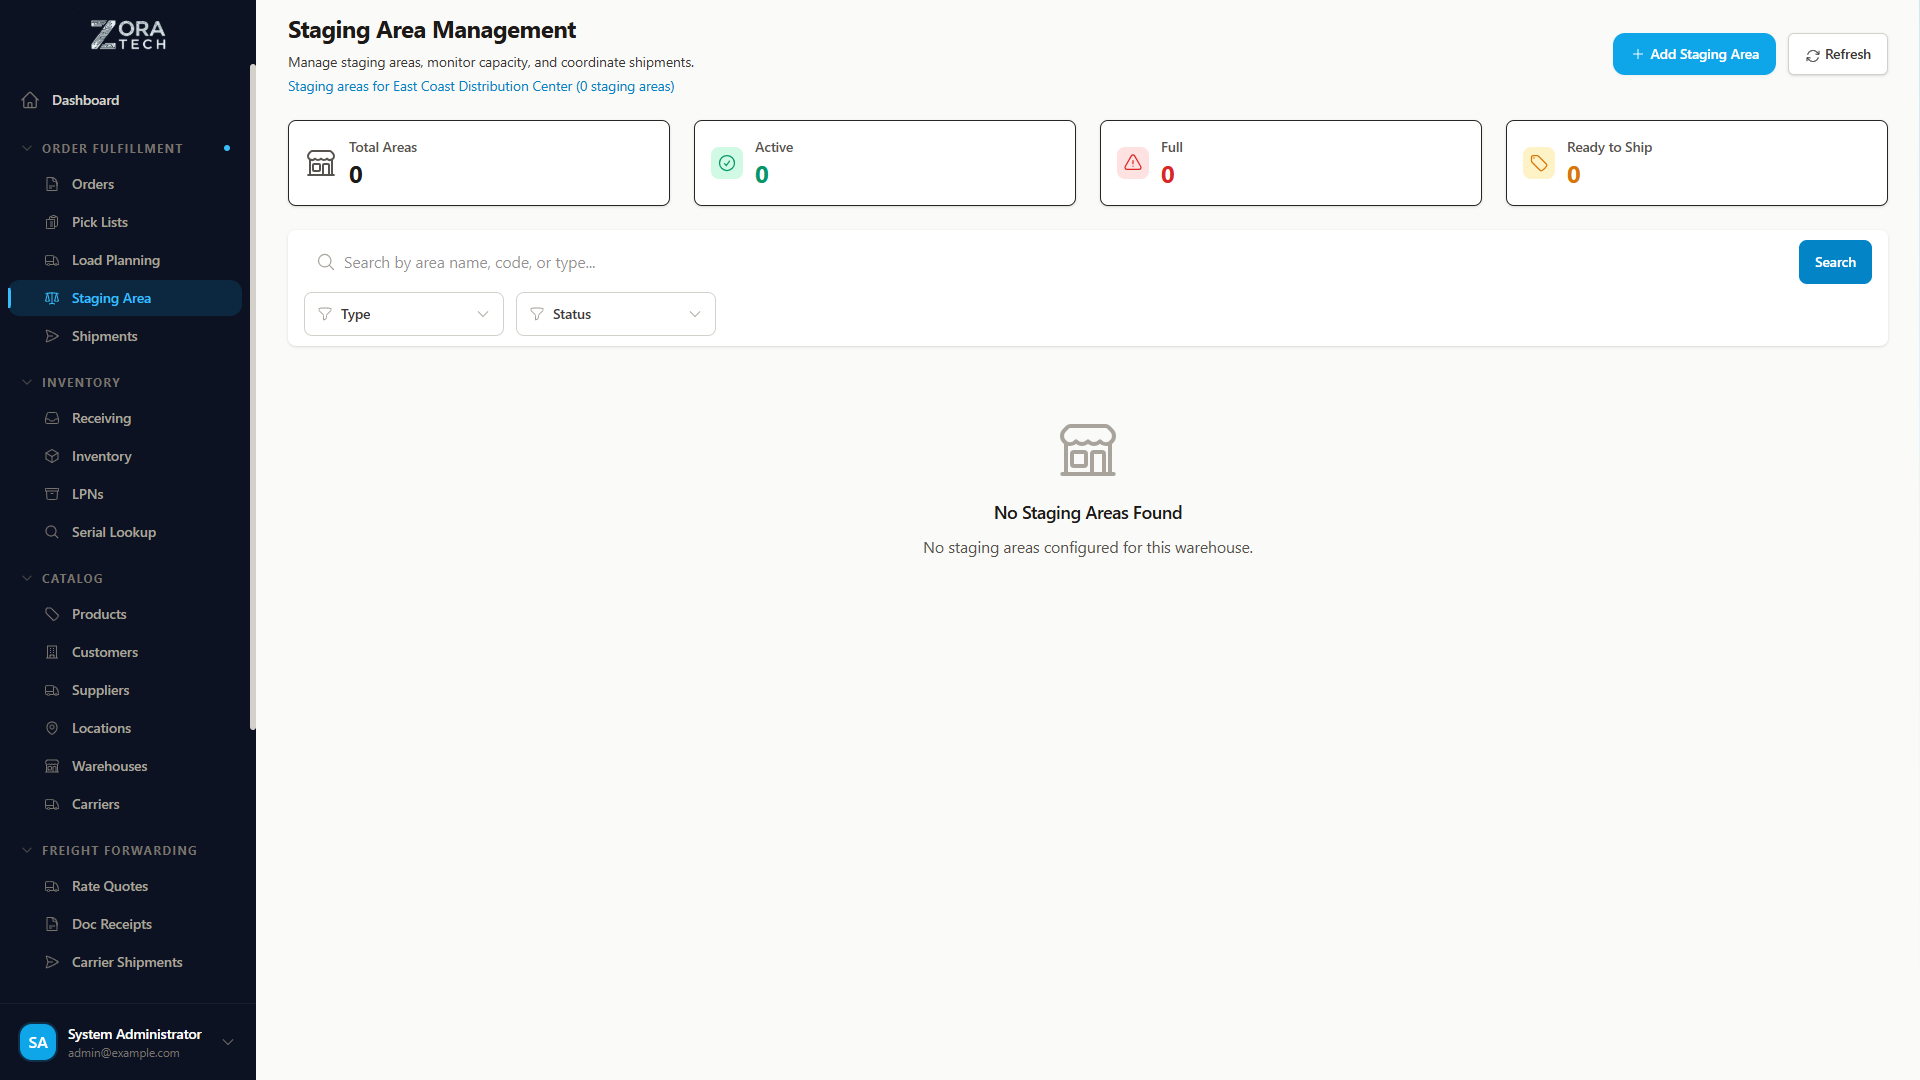
Task: Click the green Active checkmark icon
Action: click(727, 163)
